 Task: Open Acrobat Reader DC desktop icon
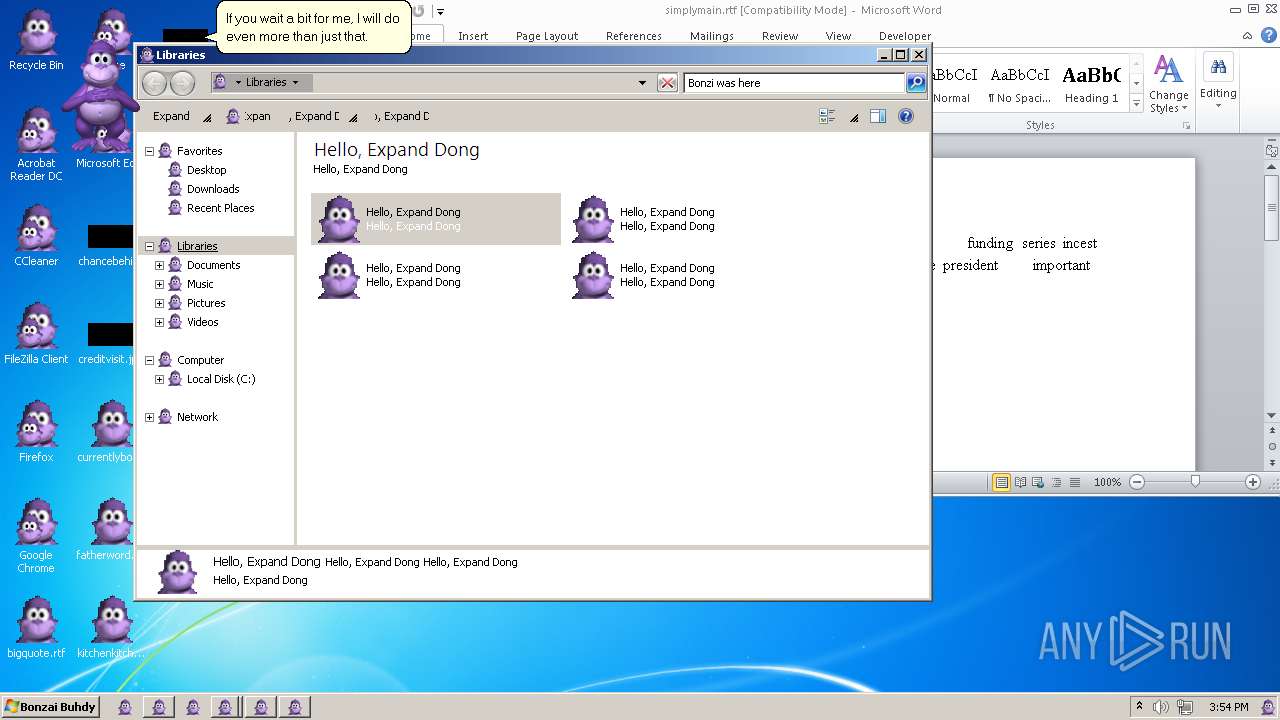[x=36, y=145]
